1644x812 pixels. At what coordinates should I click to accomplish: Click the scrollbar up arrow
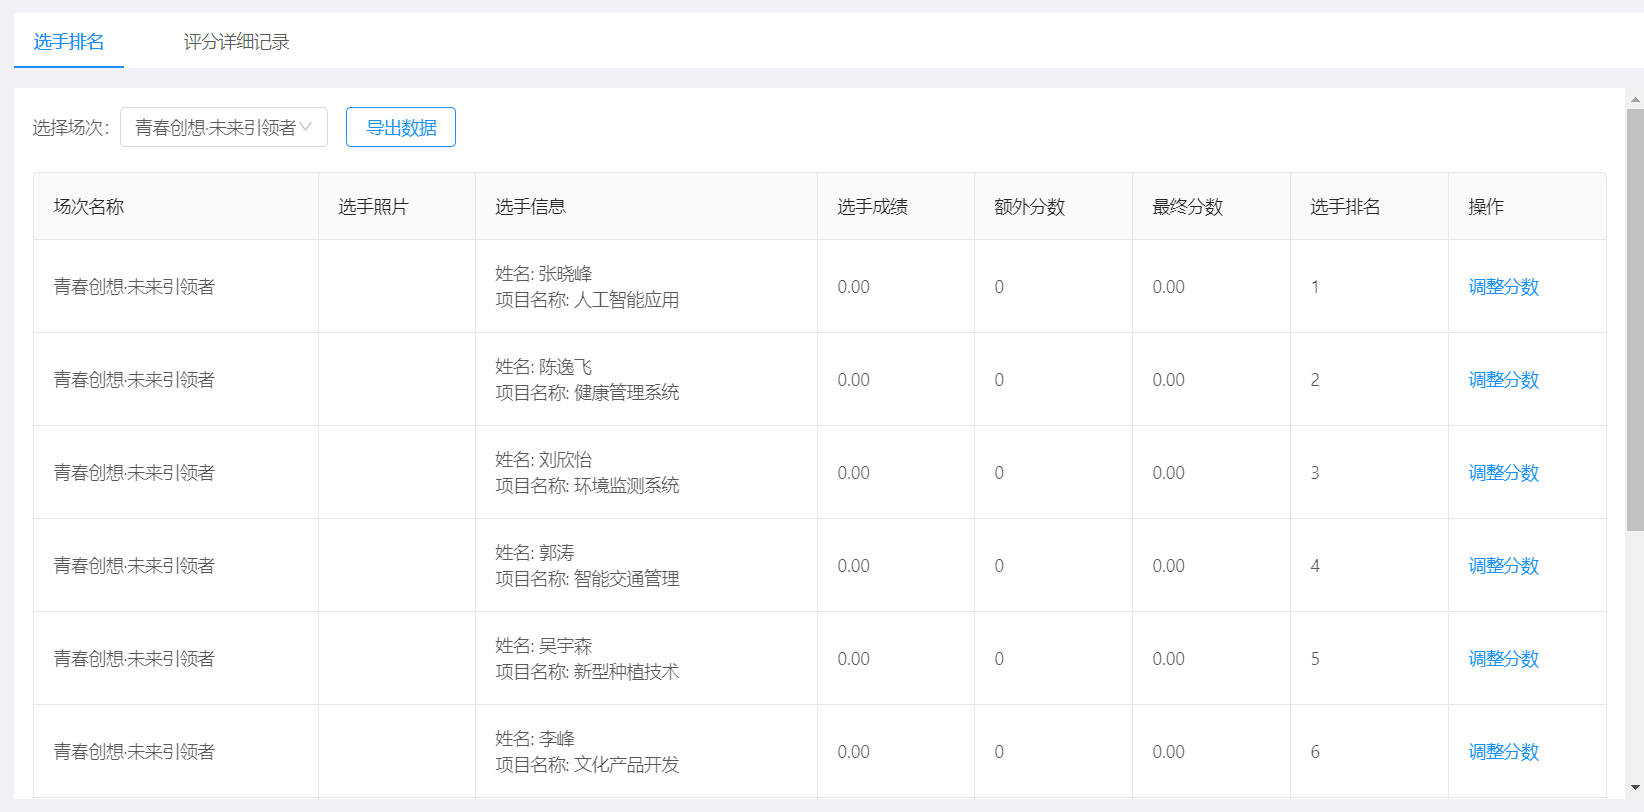1635,100
